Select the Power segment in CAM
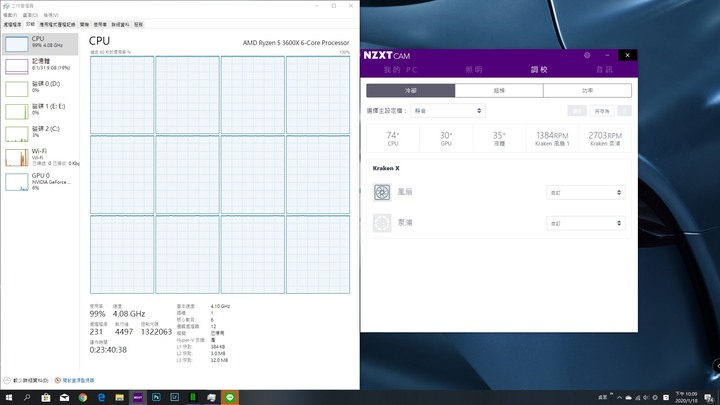This screenshot has height=405, width=720. (x=587, y=90)
